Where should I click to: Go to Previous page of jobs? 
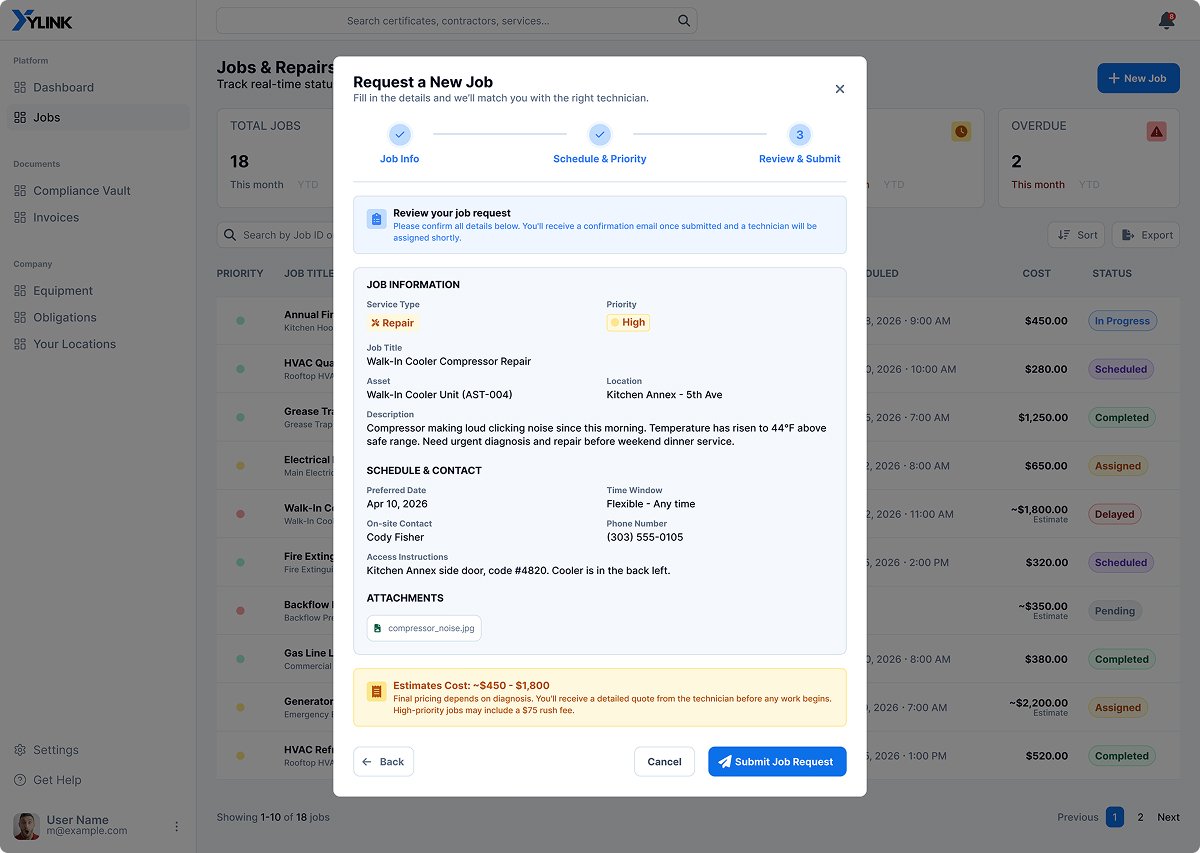pos(1078,817)
